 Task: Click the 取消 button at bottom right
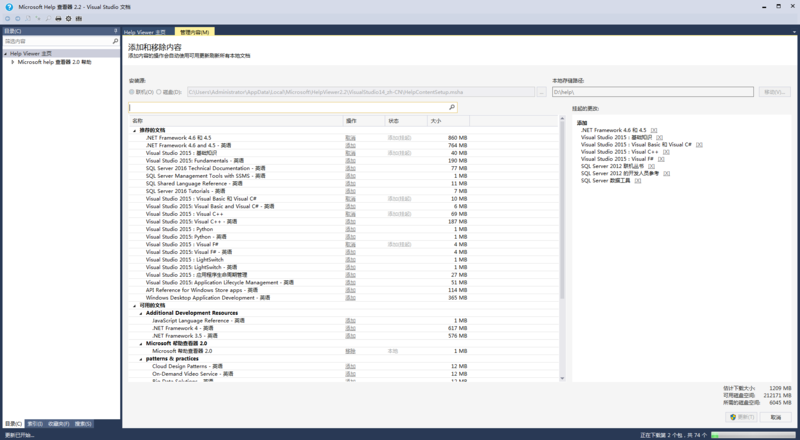[x=775, y=417]
